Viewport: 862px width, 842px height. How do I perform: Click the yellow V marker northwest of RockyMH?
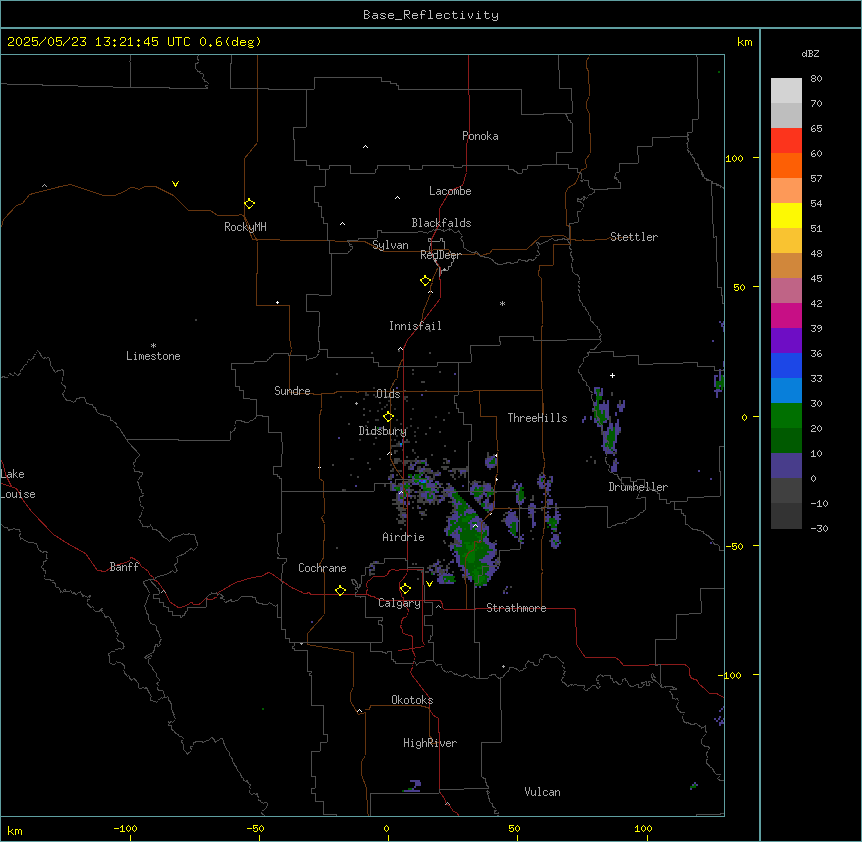[x=175, y=184]
